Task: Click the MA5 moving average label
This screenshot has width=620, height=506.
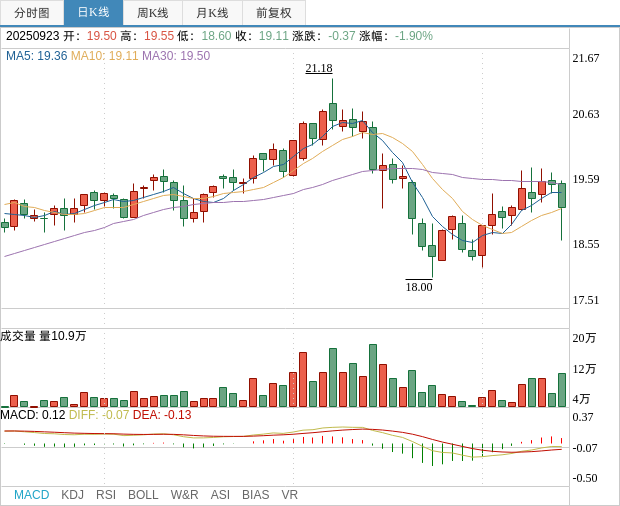Action: click(x=36, y=56)
